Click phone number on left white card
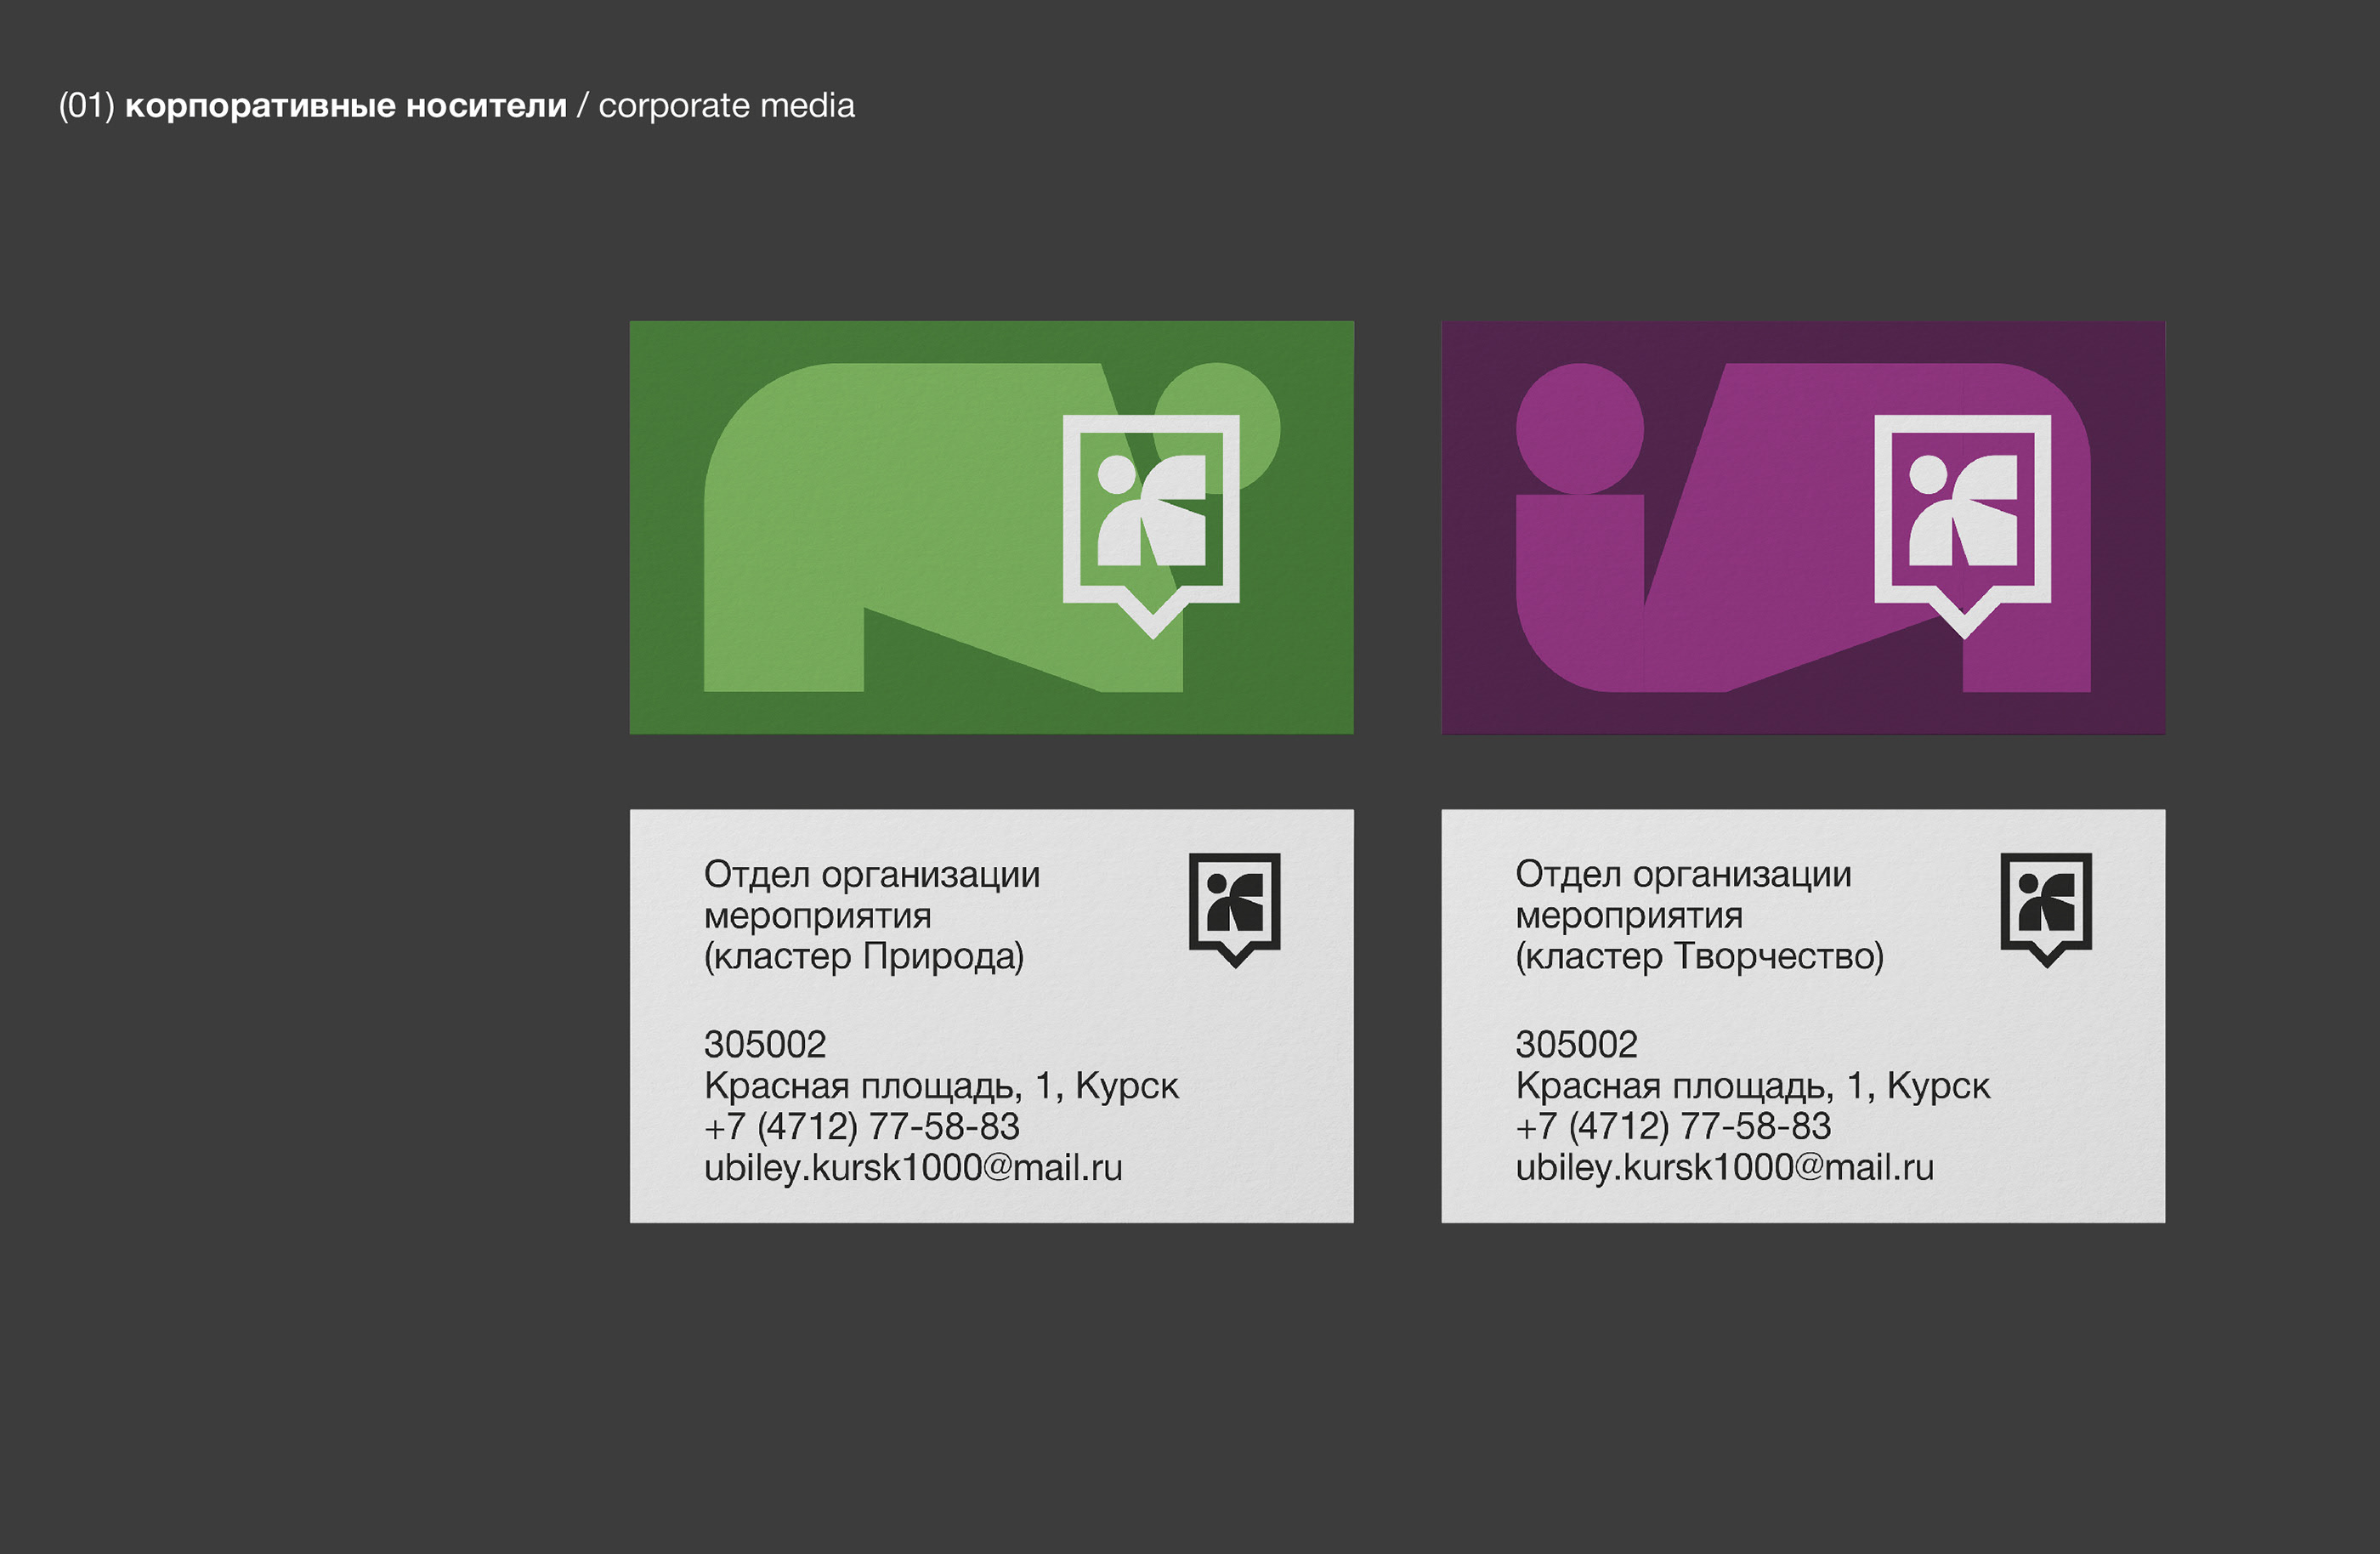The image size is (2380, 1554). (x=861, y=1127)
